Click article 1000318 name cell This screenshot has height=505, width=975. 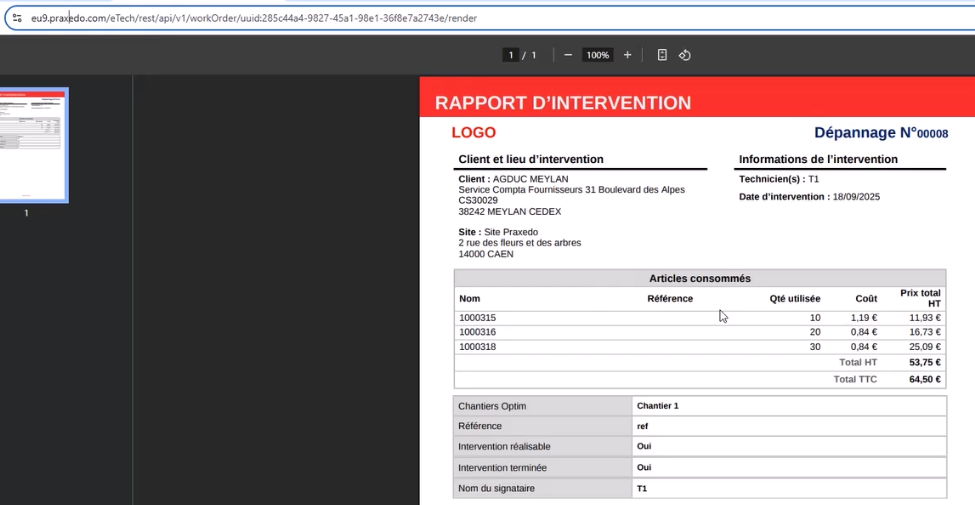click(478, 347)
